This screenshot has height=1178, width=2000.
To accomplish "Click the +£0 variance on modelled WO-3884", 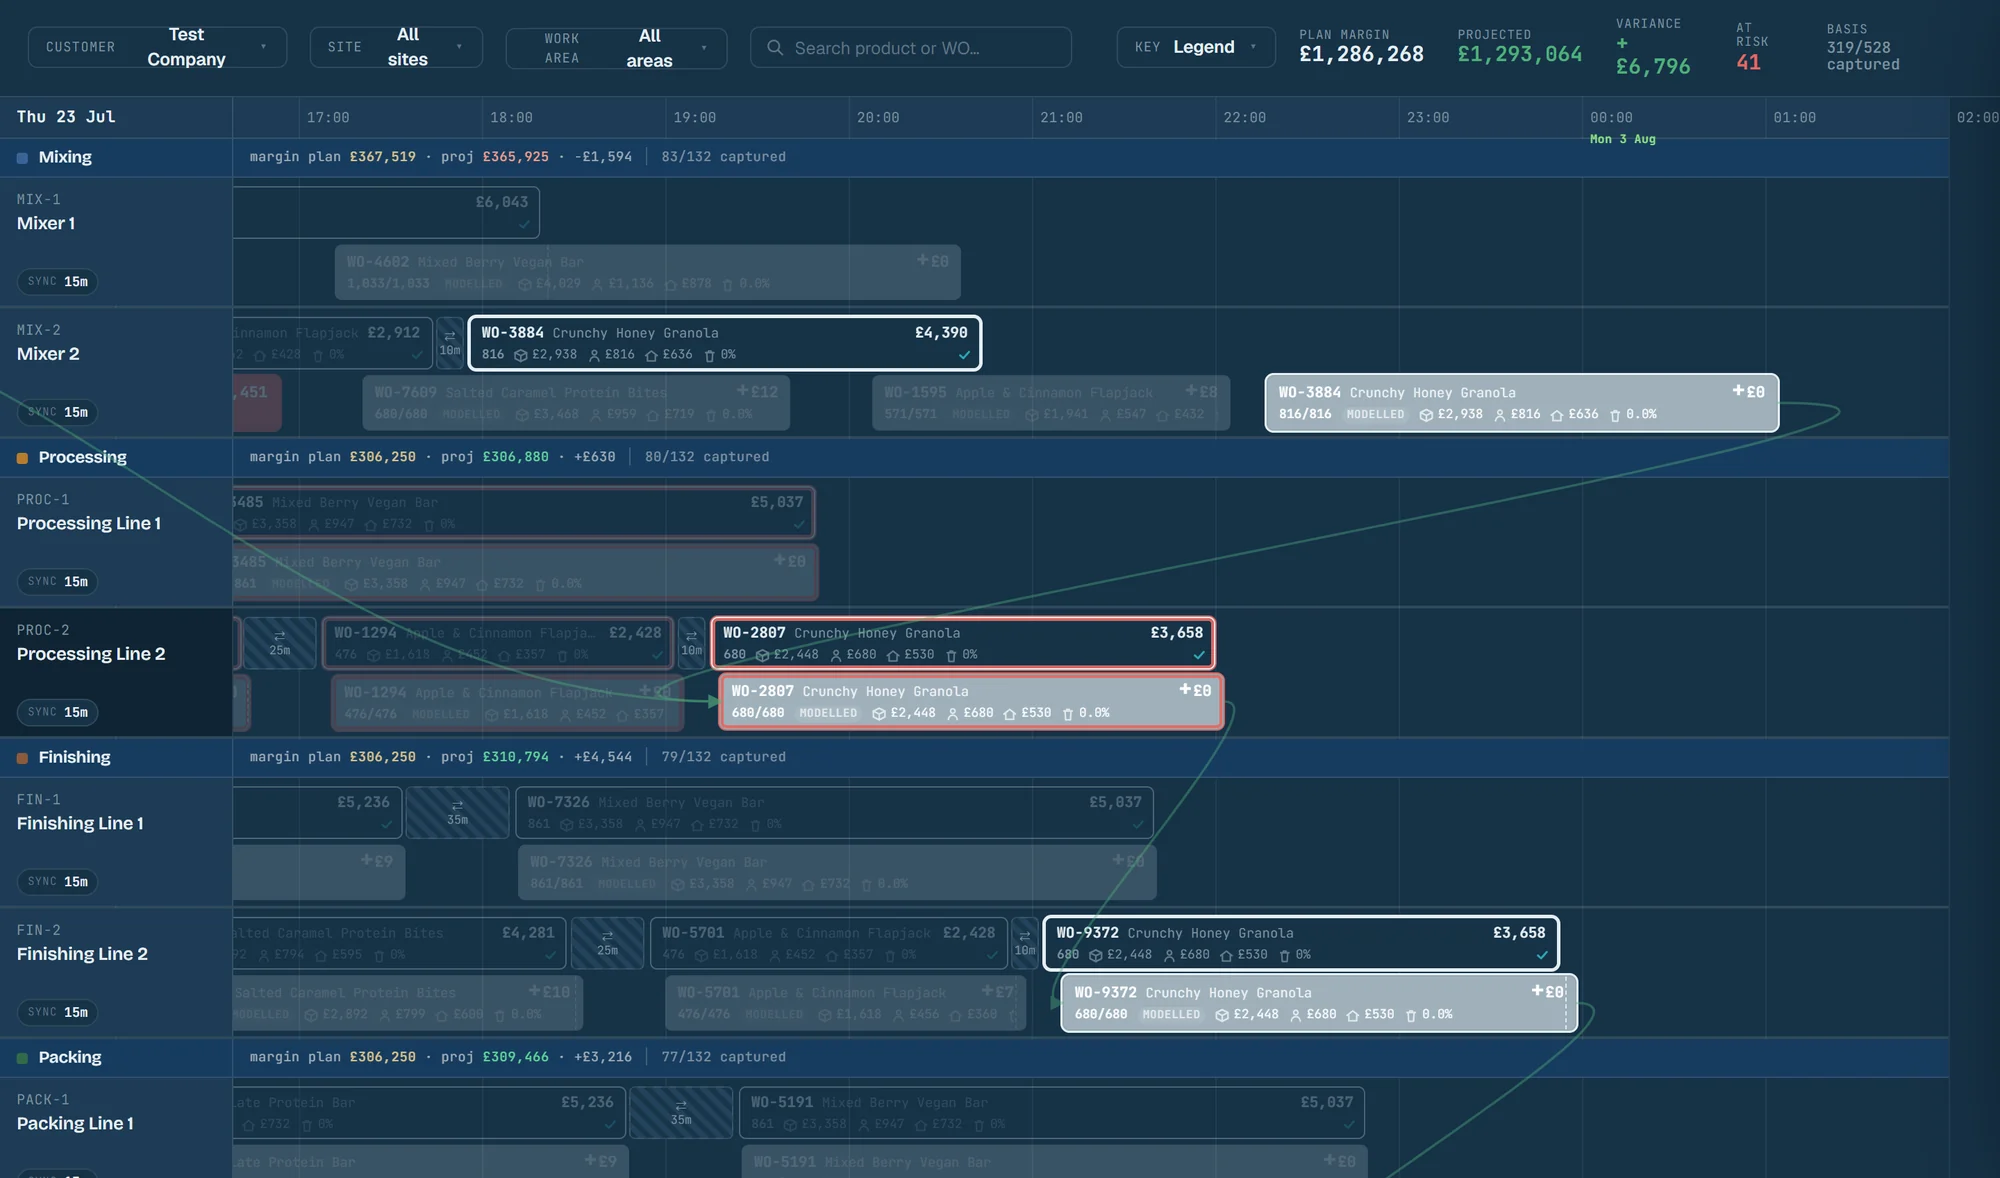I will (1748, 392).
